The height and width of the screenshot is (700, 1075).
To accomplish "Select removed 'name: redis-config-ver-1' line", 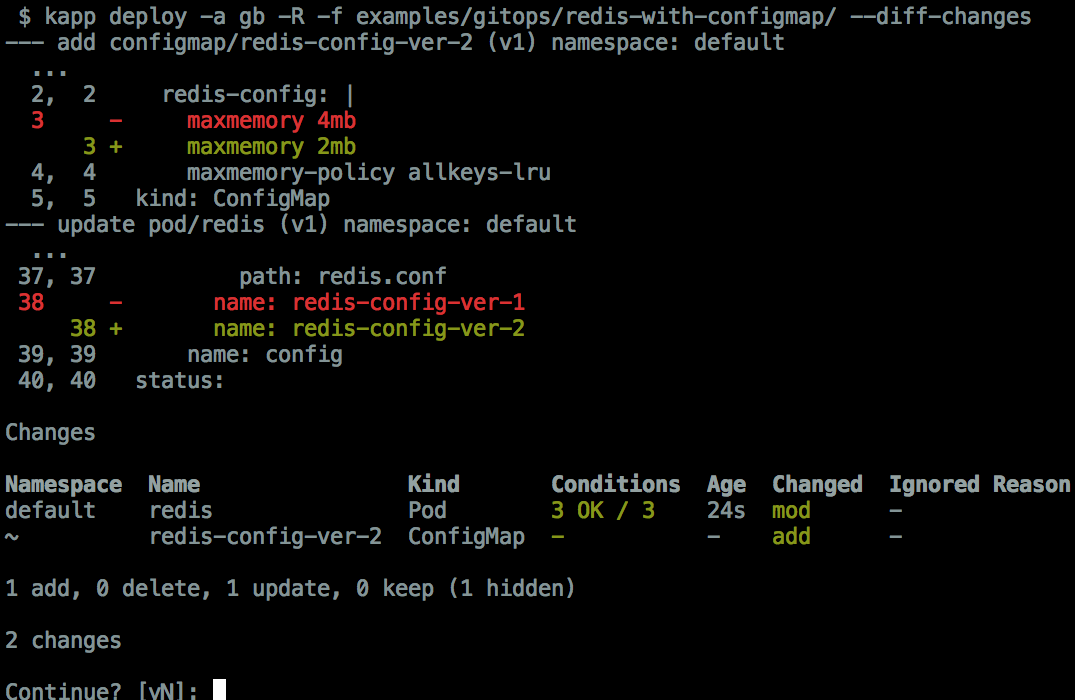I will (x=369, y=303).
